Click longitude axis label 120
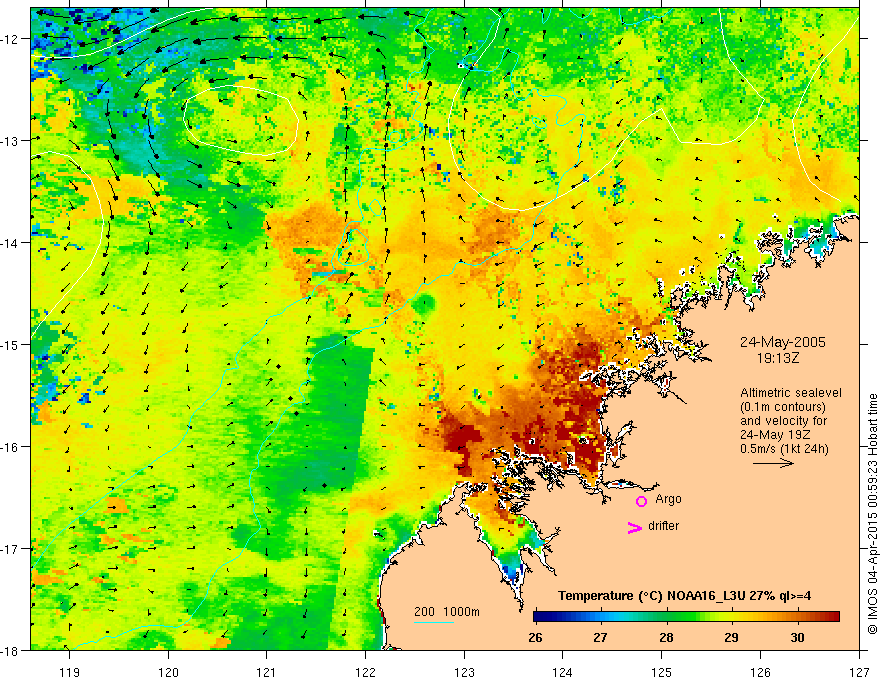 (168, 672)
